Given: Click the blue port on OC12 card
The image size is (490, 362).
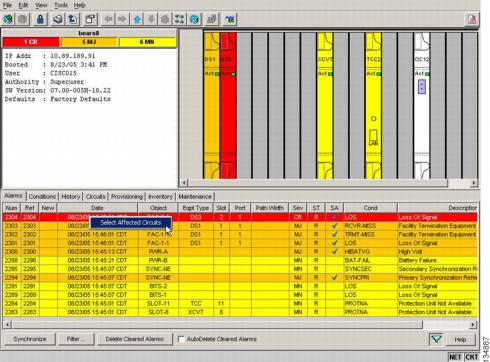Looking at the screenshot, I should (x=422, y=87).
